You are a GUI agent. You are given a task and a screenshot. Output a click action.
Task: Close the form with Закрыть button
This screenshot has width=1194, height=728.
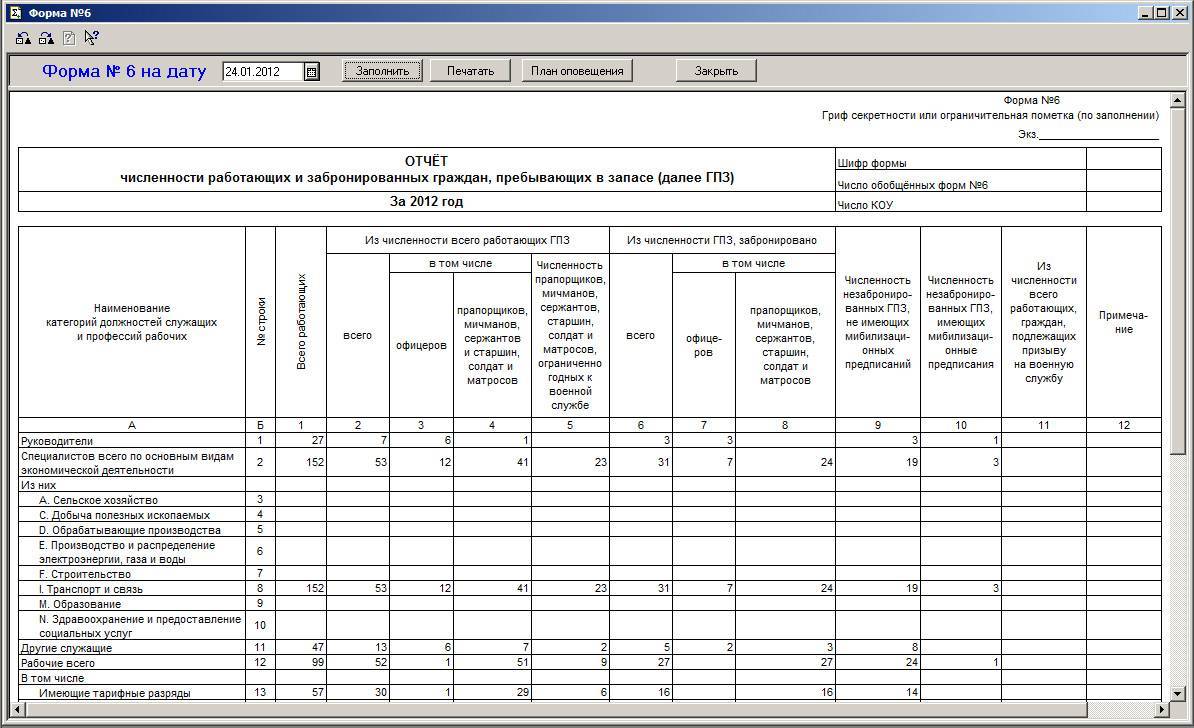point(717,71)
